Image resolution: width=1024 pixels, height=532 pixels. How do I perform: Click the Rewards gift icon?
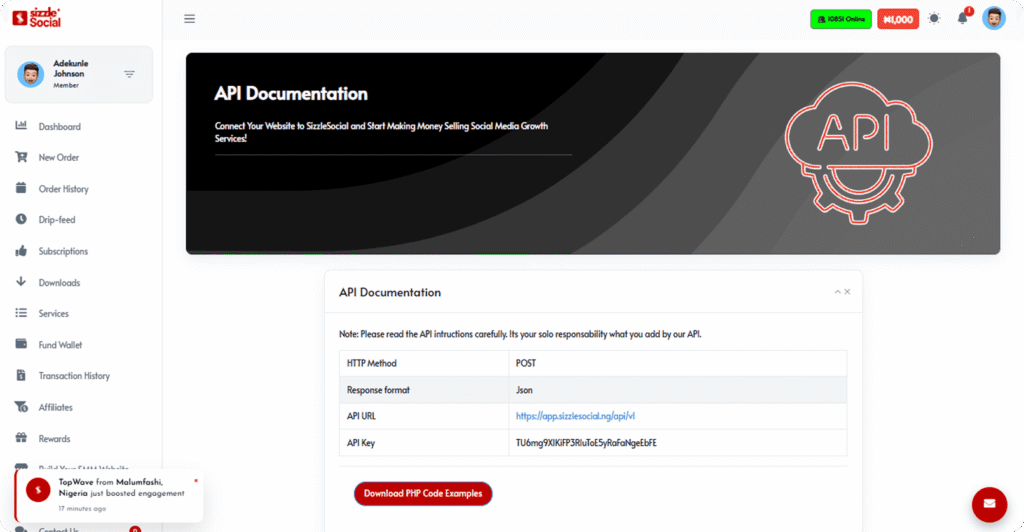click(21, 438)
